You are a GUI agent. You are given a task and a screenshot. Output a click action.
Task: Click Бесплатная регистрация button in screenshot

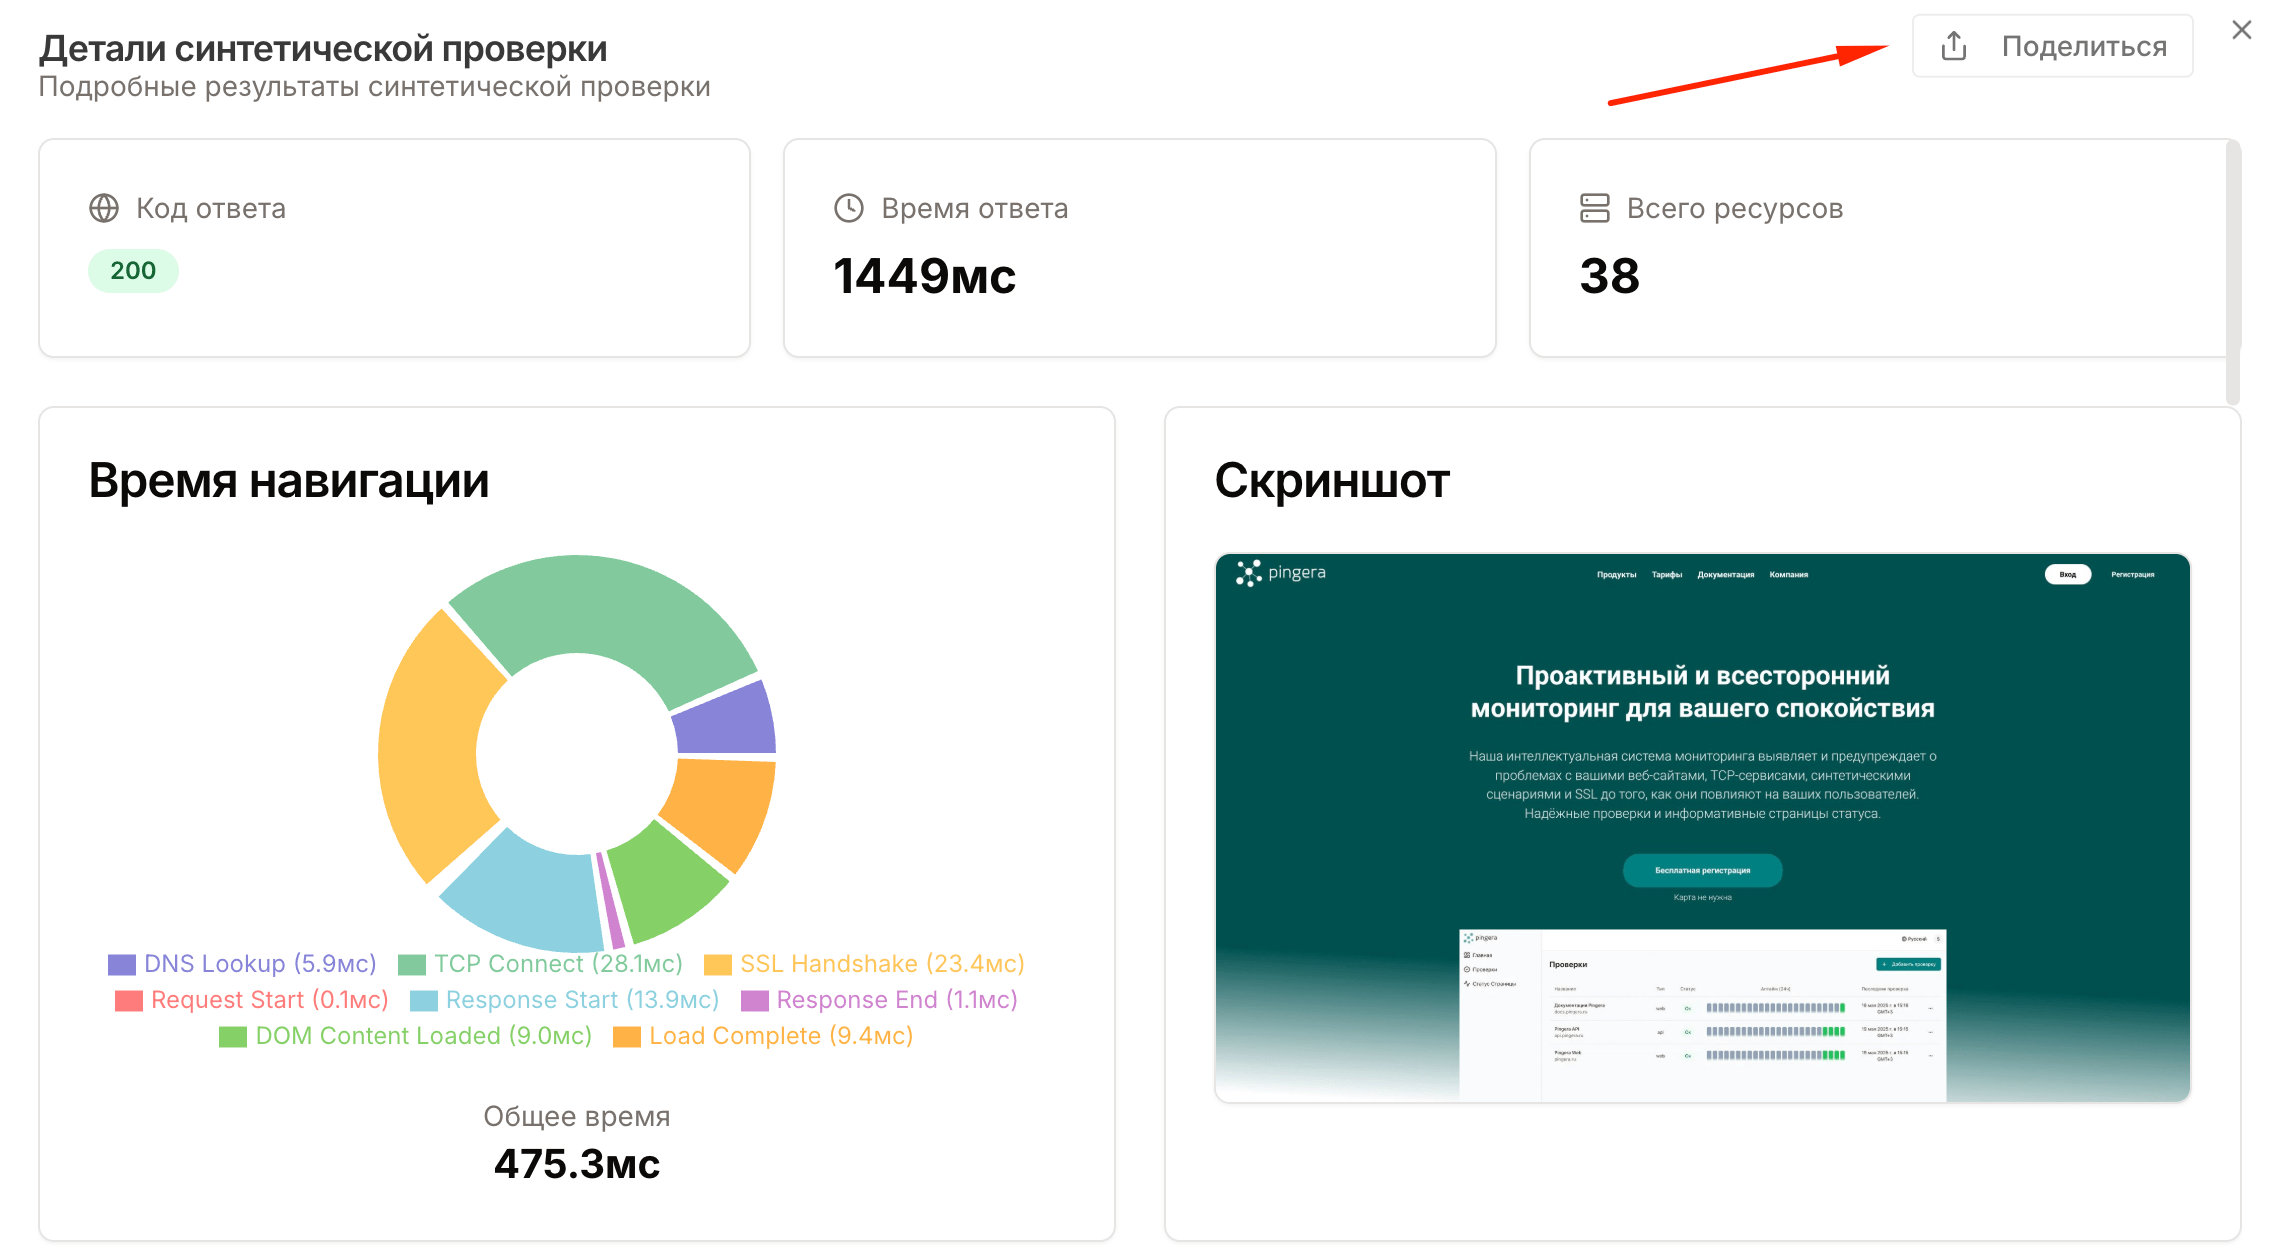[1702, 870]
